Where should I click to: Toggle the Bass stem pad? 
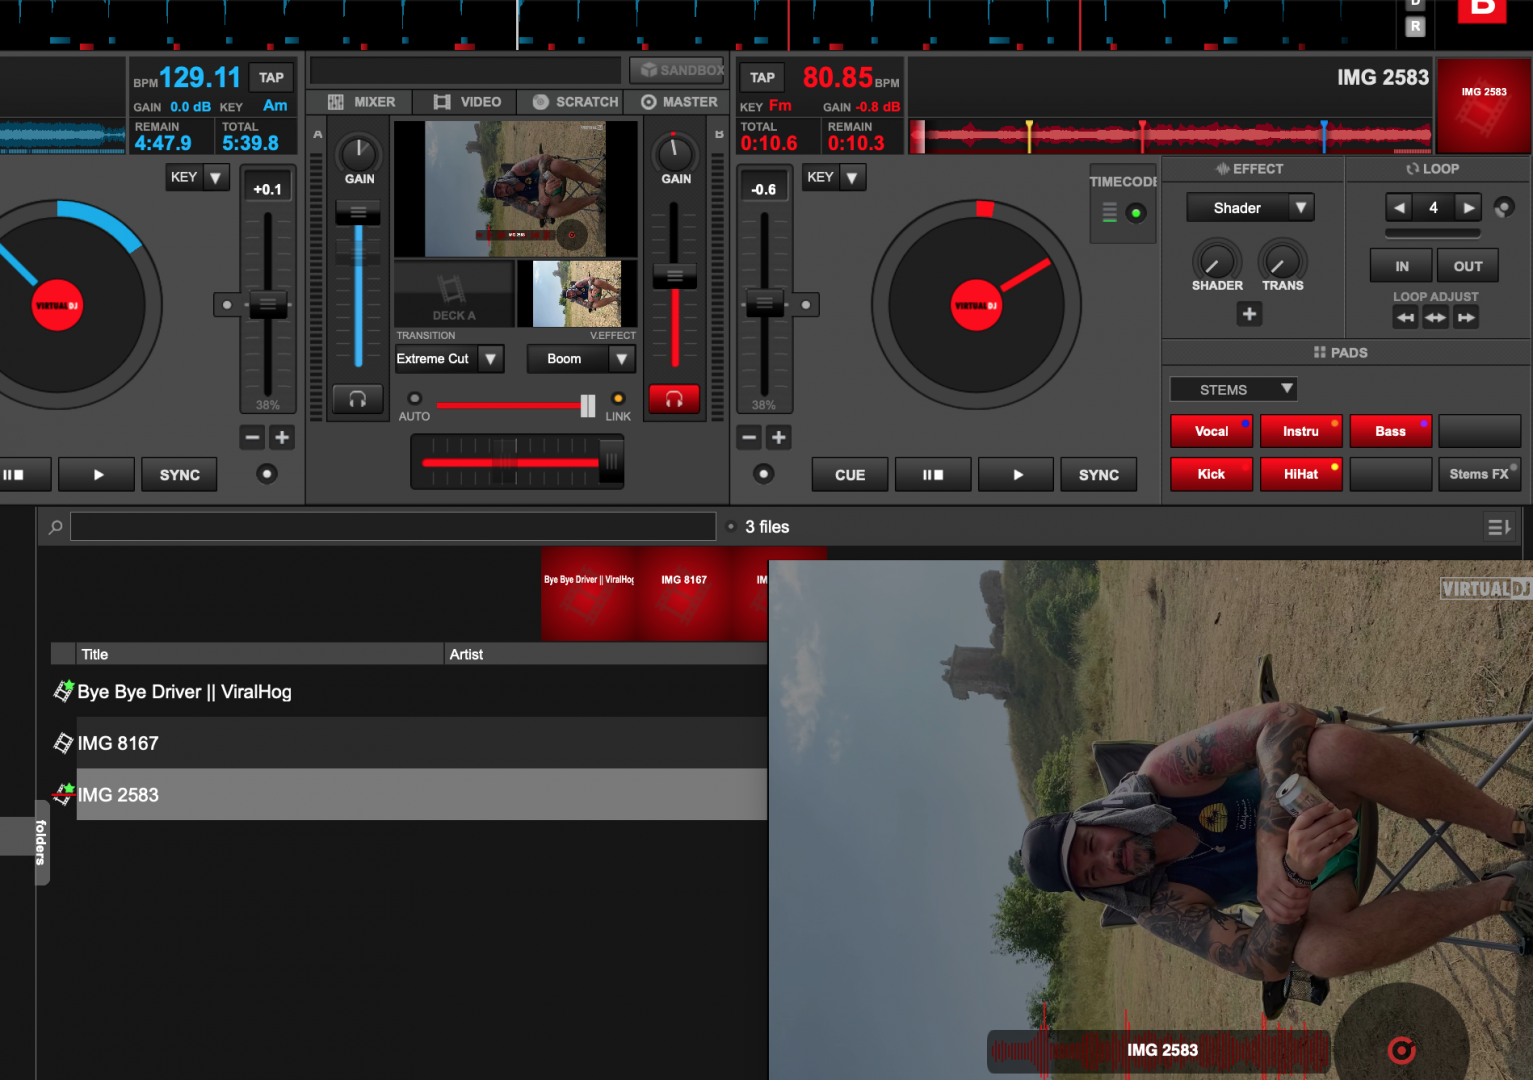[x=1390, y=431]
